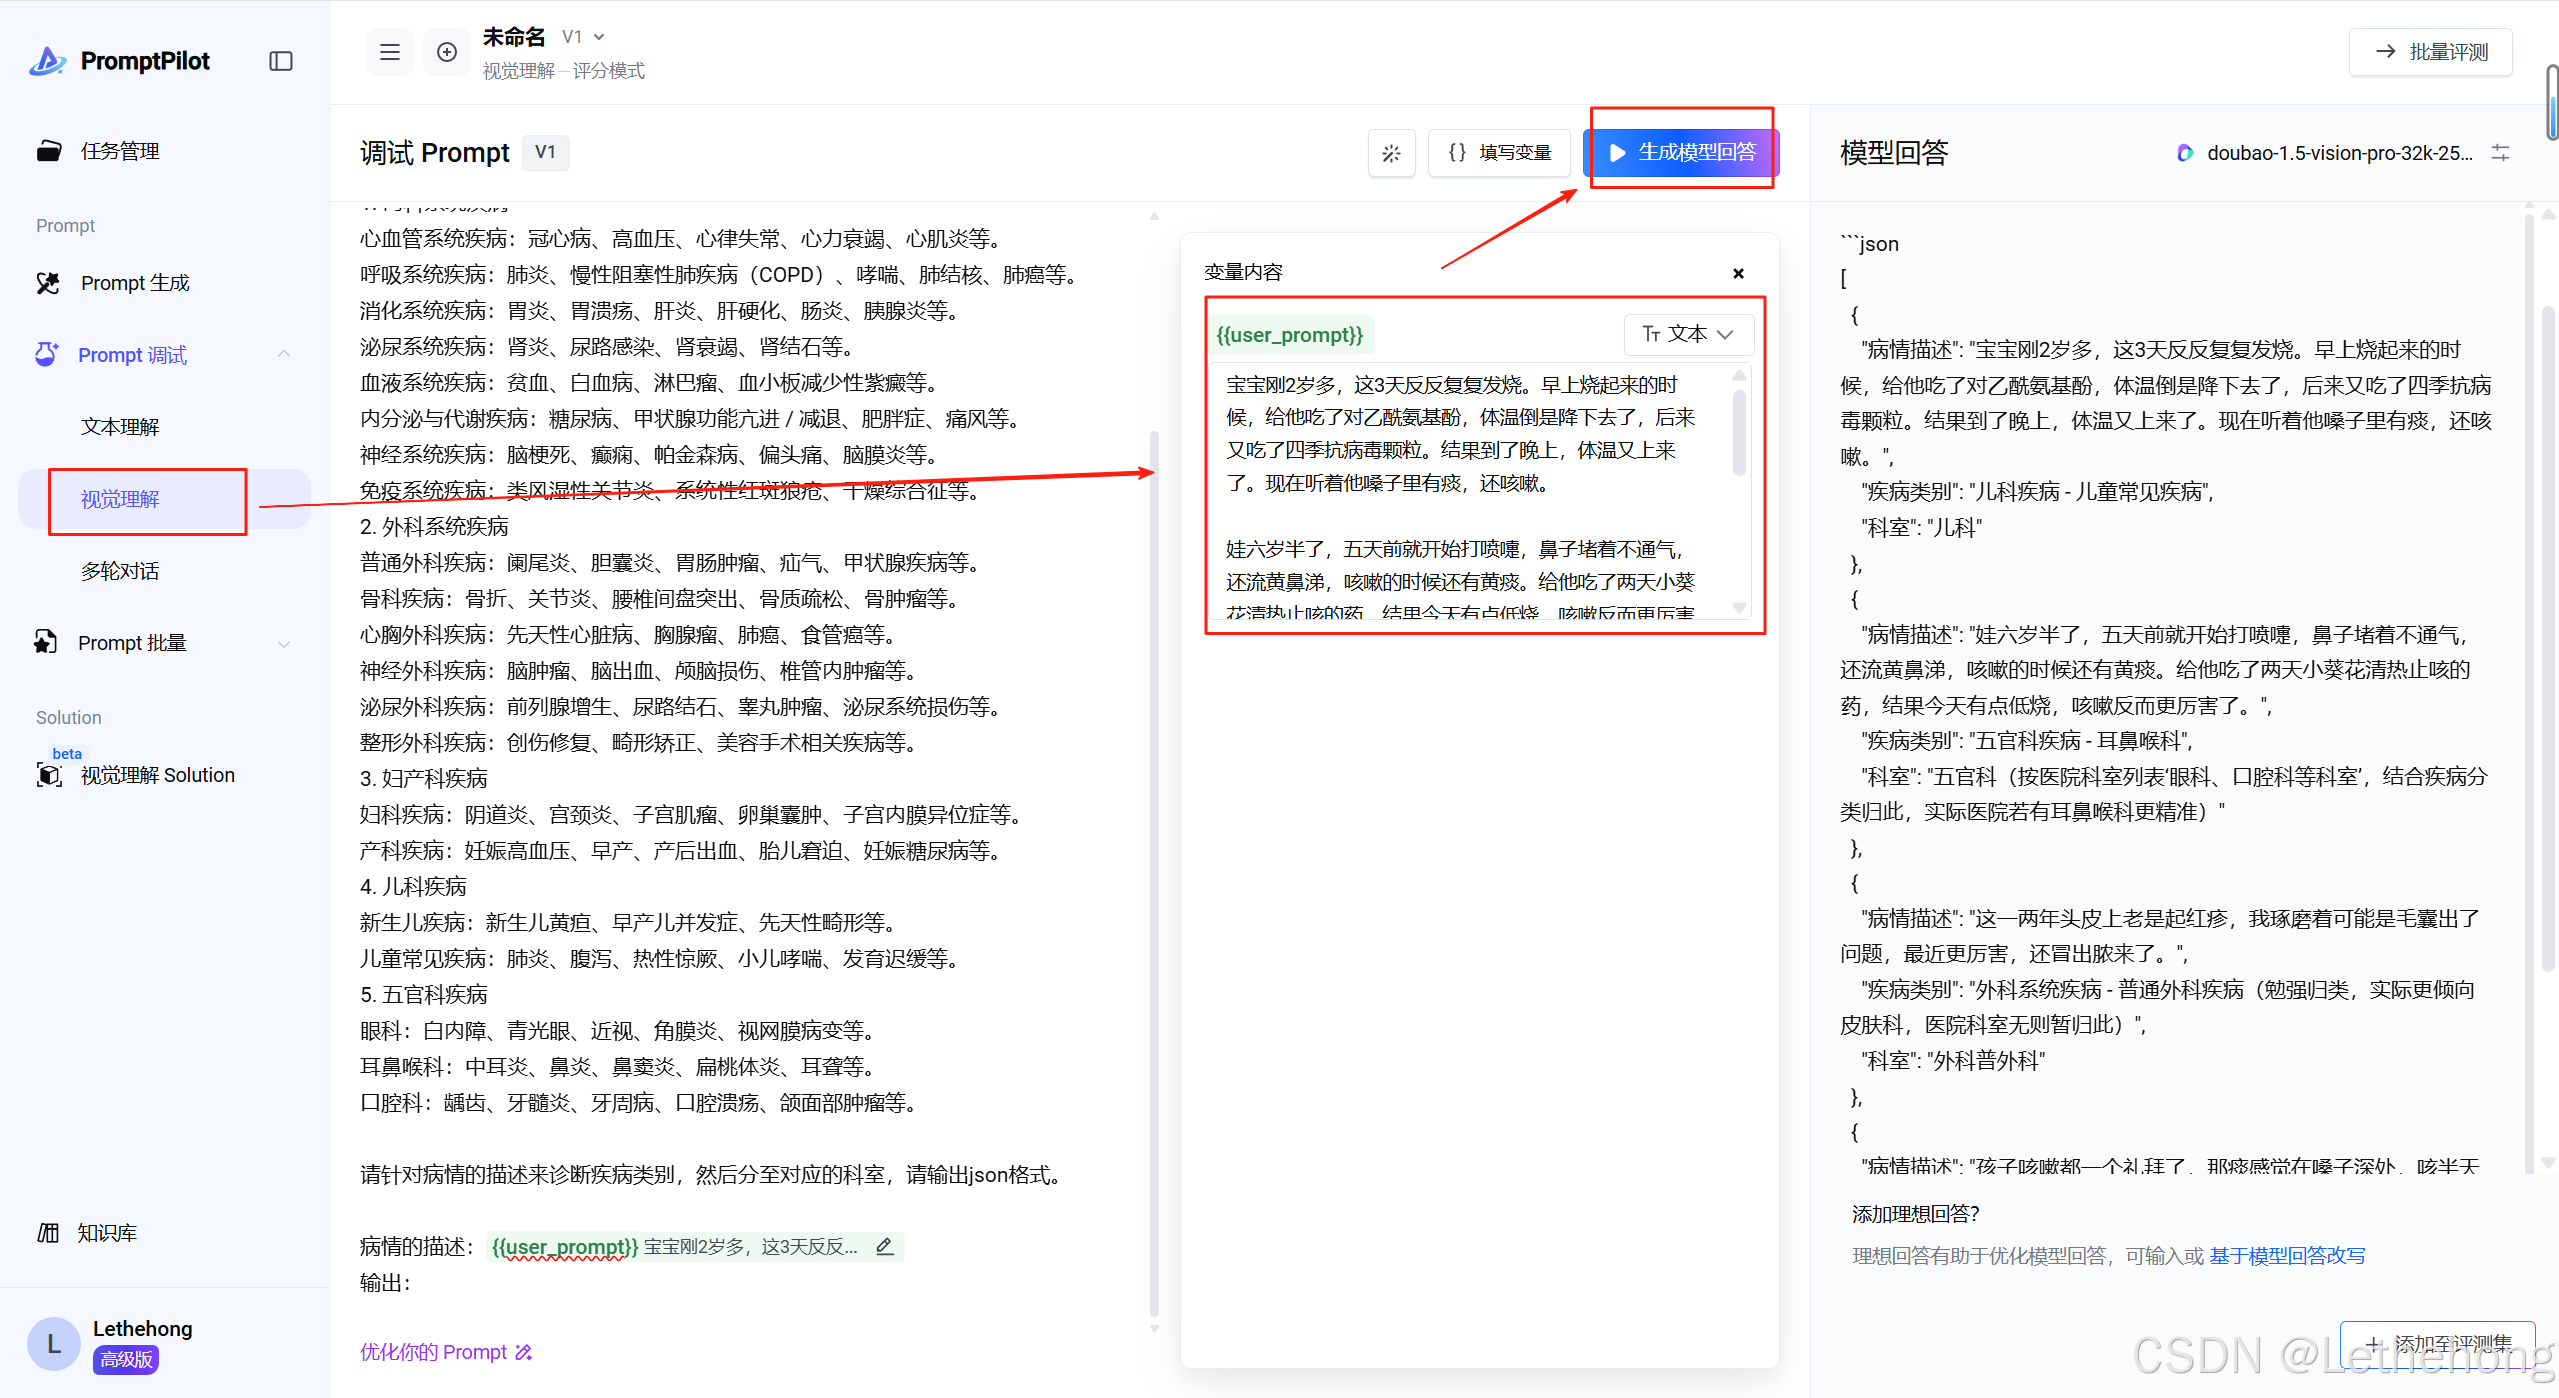Click the pencil edit icon on user_prompt variable
The width and height of the screenshot is (2559, 1398).
tap(884, 1246)
